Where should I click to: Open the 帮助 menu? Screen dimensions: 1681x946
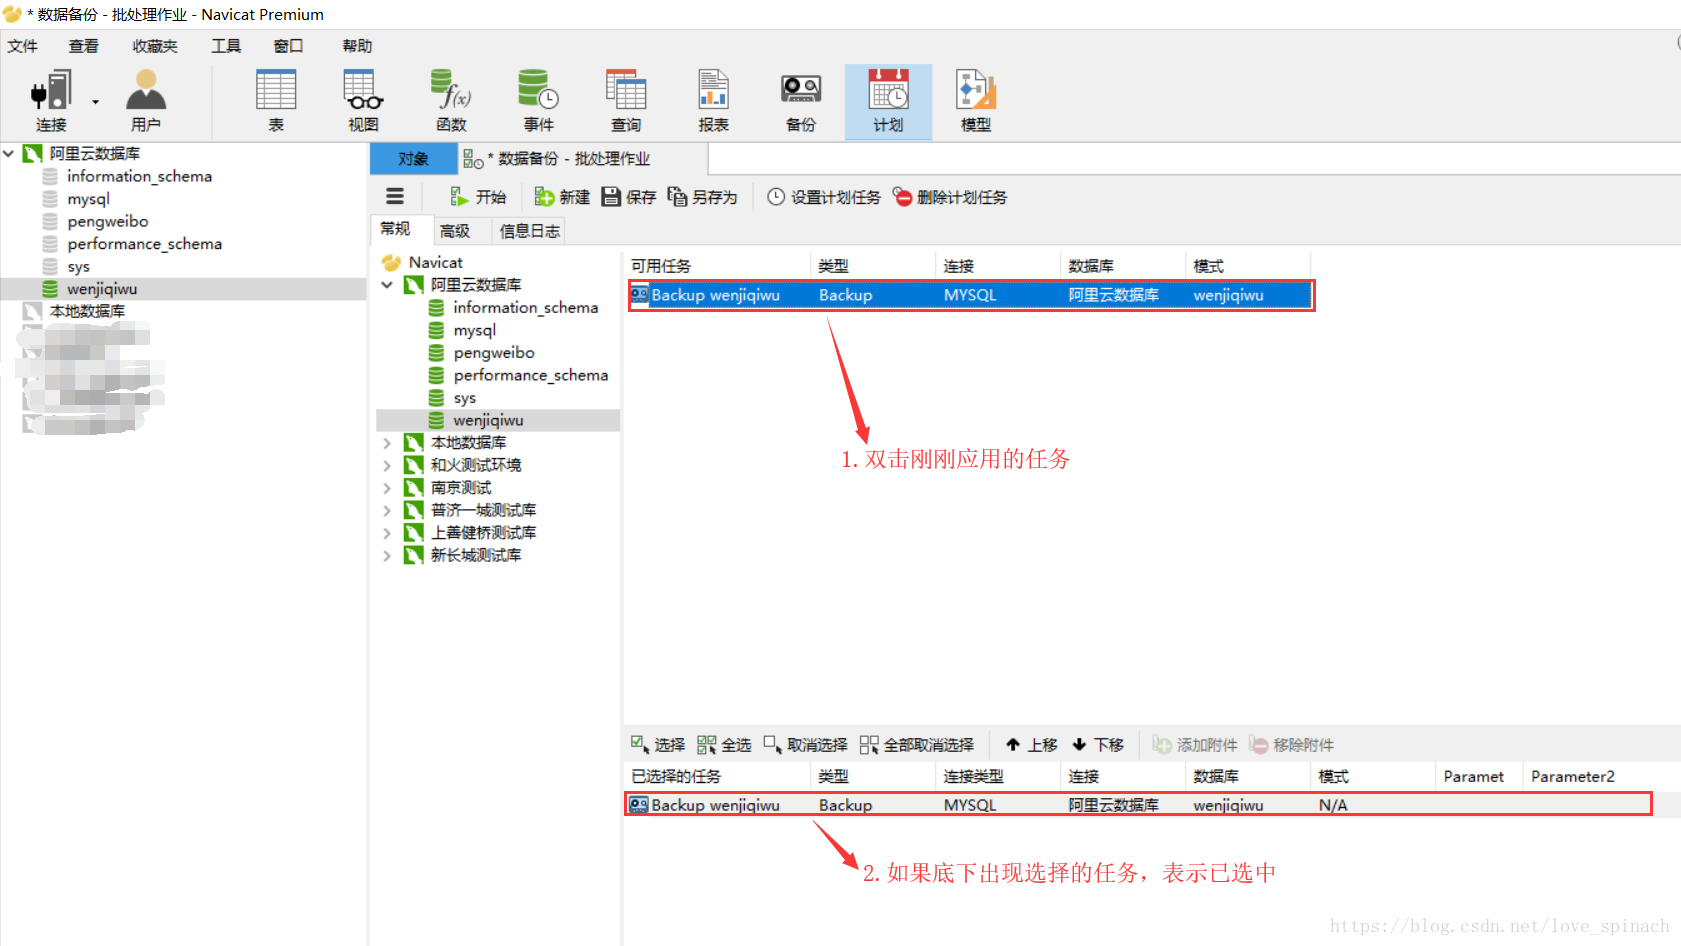click(357, 46)
